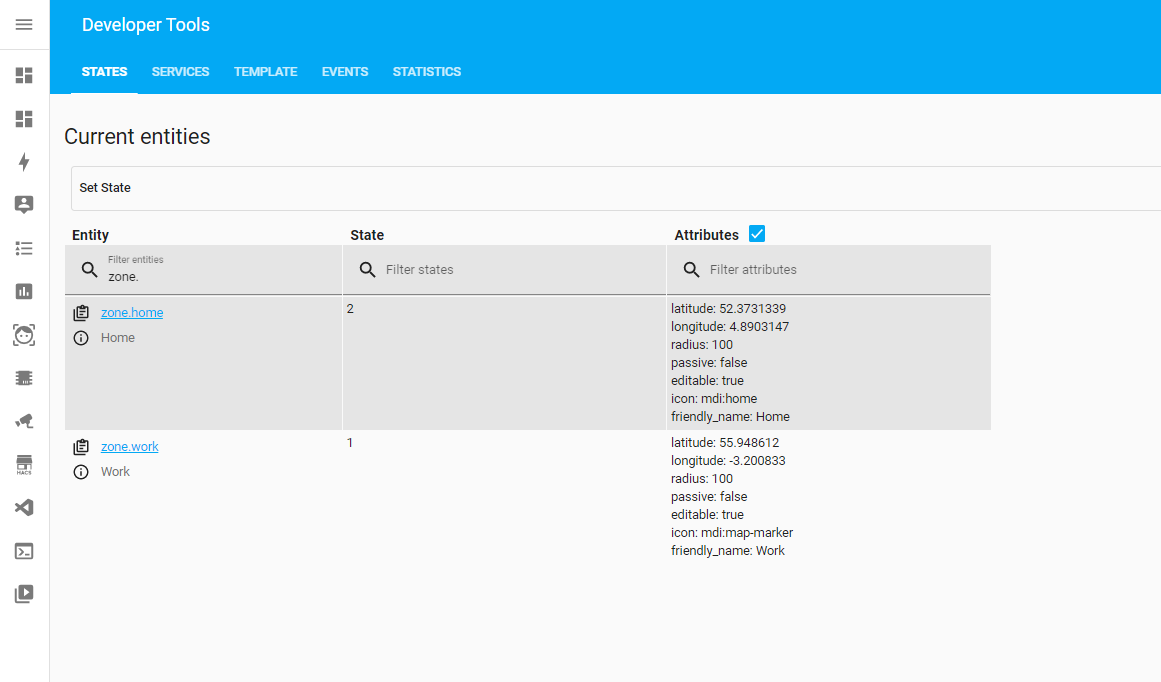
Task: Click the search icon in attributes filter
Action: coord(691,270)
